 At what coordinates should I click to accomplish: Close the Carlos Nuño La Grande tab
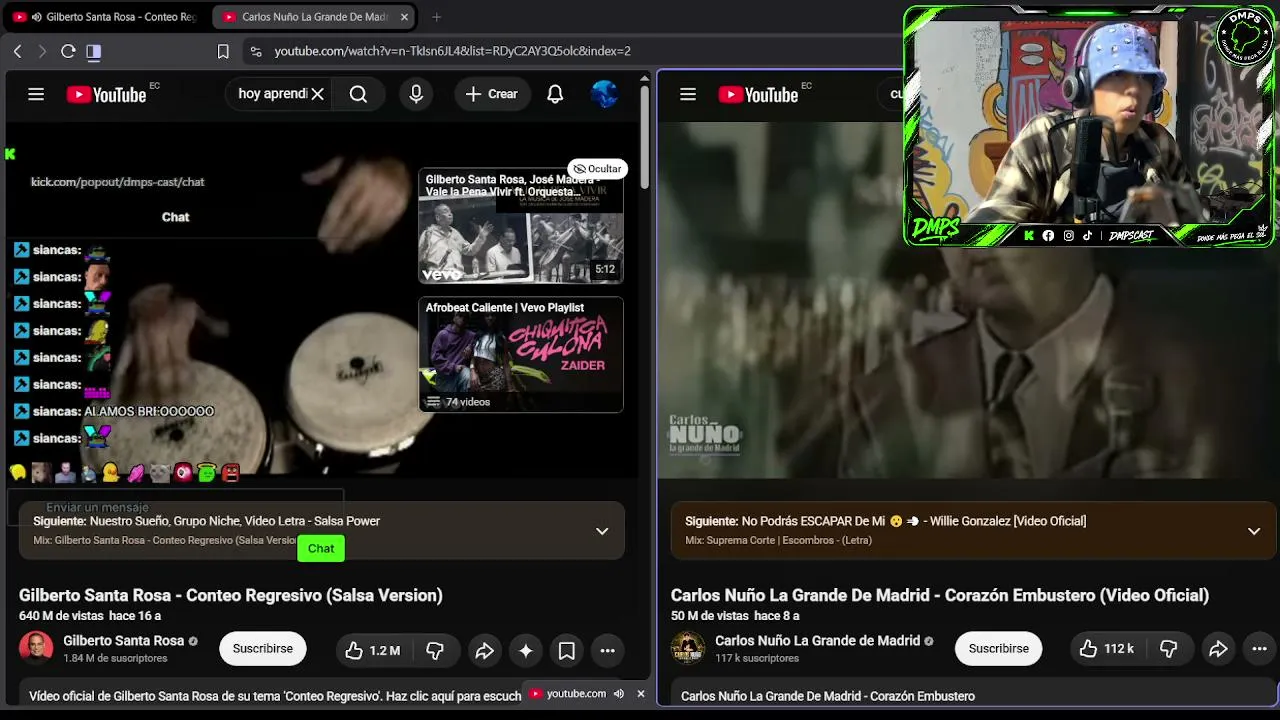(404, 17)
